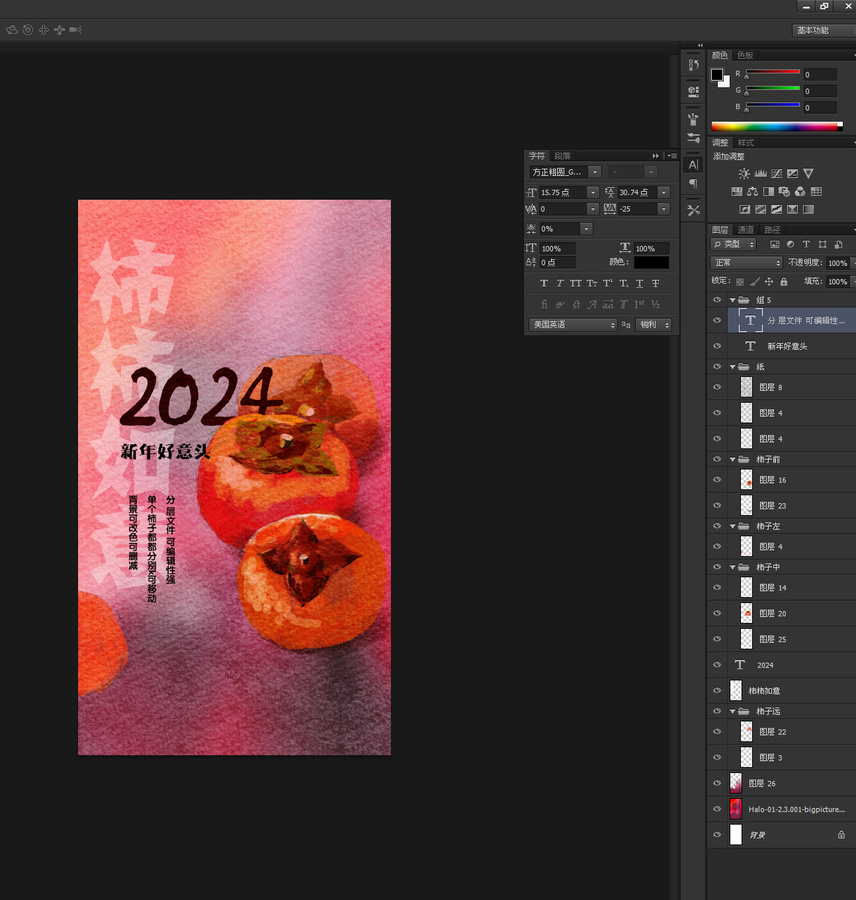The width and height of the screenshot is (856, 900).
Task: Add a Photo Filter adjustment
Action: [784, 191]
